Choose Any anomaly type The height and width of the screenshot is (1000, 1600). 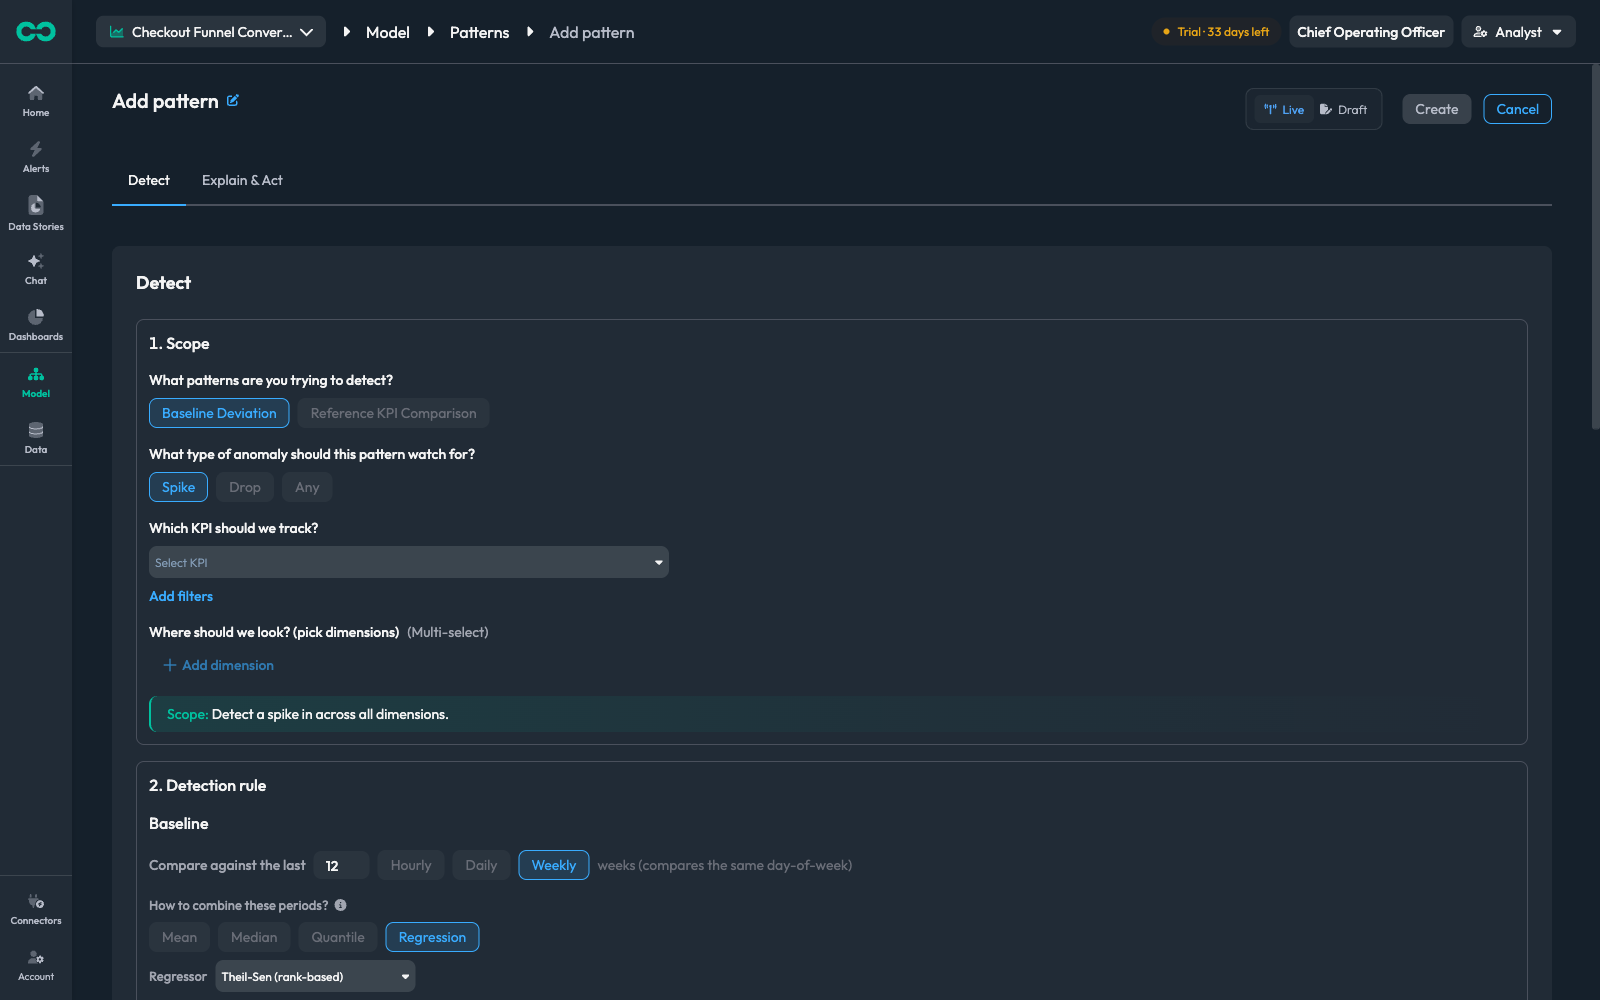[x=307, y=487]
